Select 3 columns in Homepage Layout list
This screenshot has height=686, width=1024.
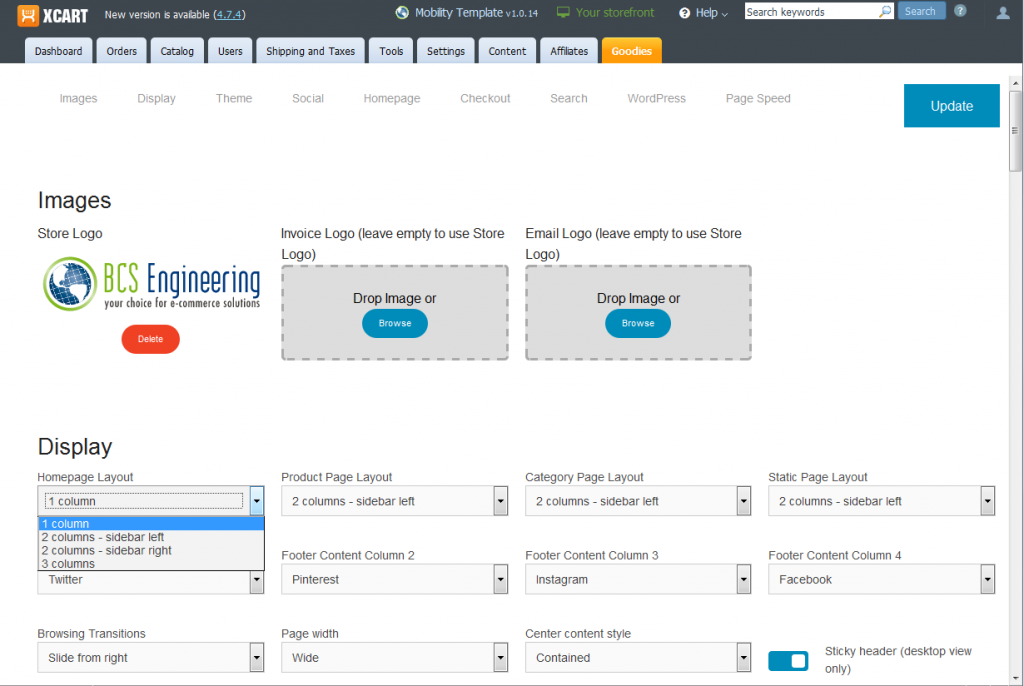pyautogui.click(x=70, y=563)
